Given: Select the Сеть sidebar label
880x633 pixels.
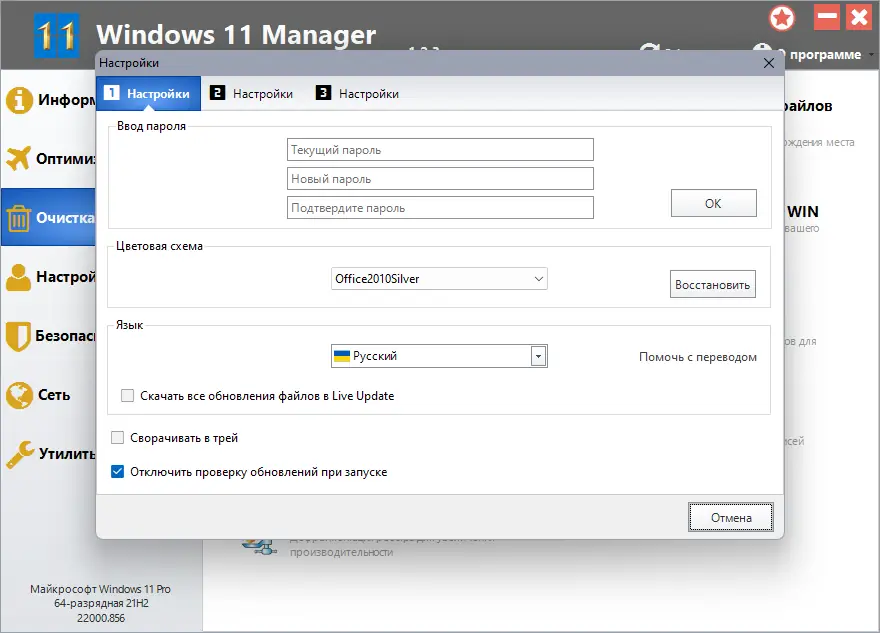Looking at the screenshot, I should tap(54, 395).
